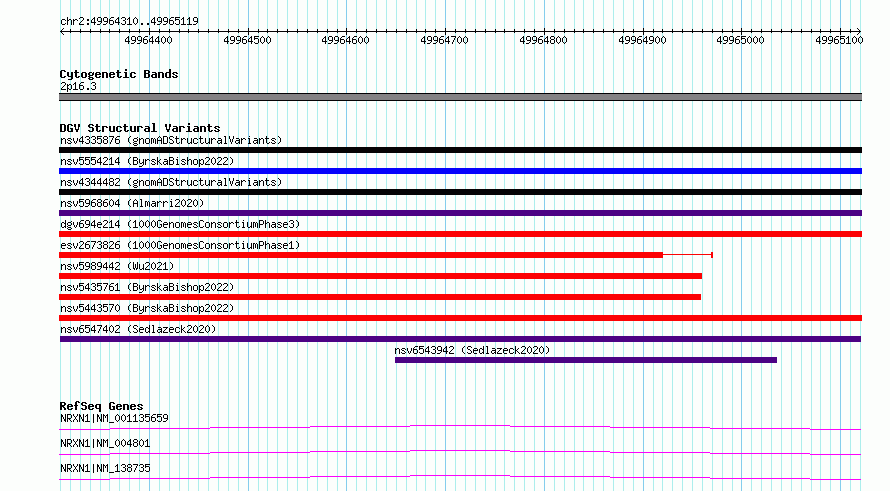Viewport: 890px width, 491px height.
Task: Click the red bar of nsv5989442
Action: point(380,276)
